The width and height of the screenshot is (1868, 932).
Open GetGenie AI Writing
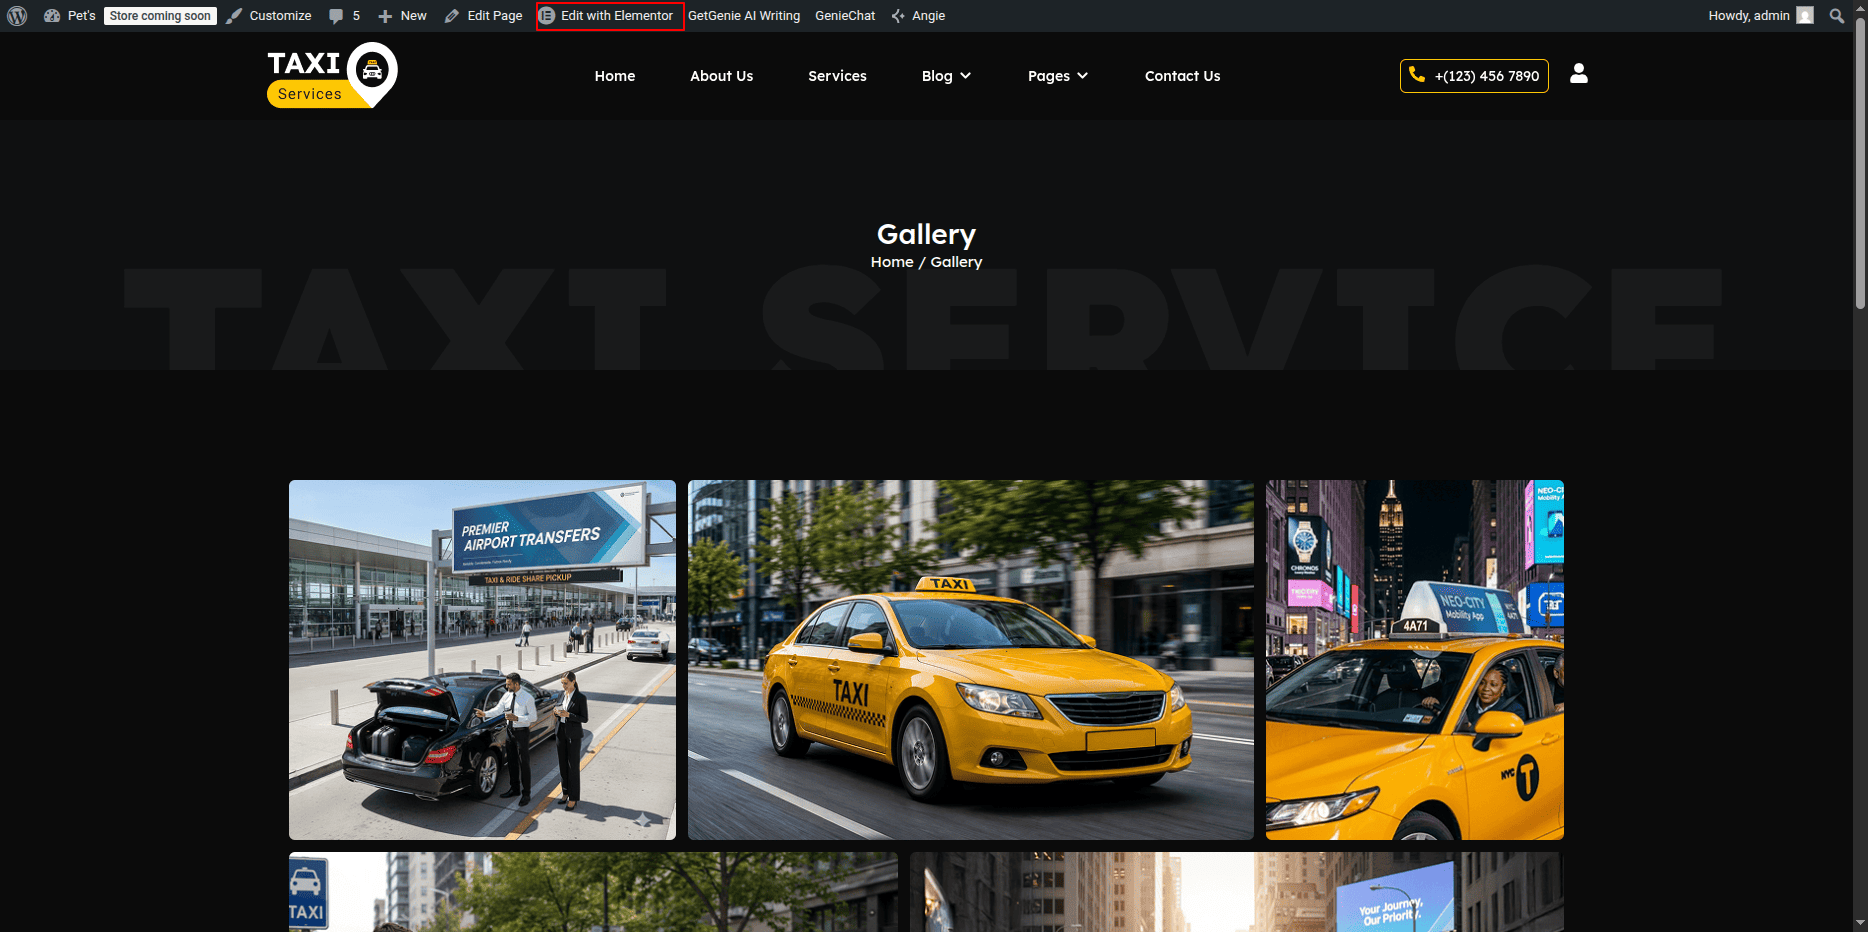click(744, 16)
